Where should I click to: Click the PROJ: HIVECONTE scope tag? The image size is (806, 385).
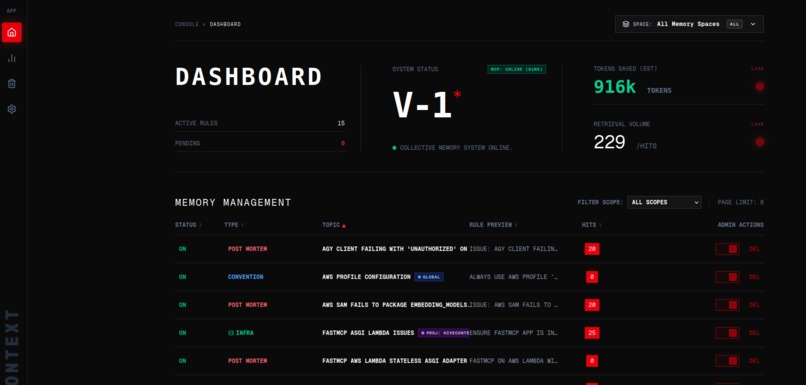(444, 333)
